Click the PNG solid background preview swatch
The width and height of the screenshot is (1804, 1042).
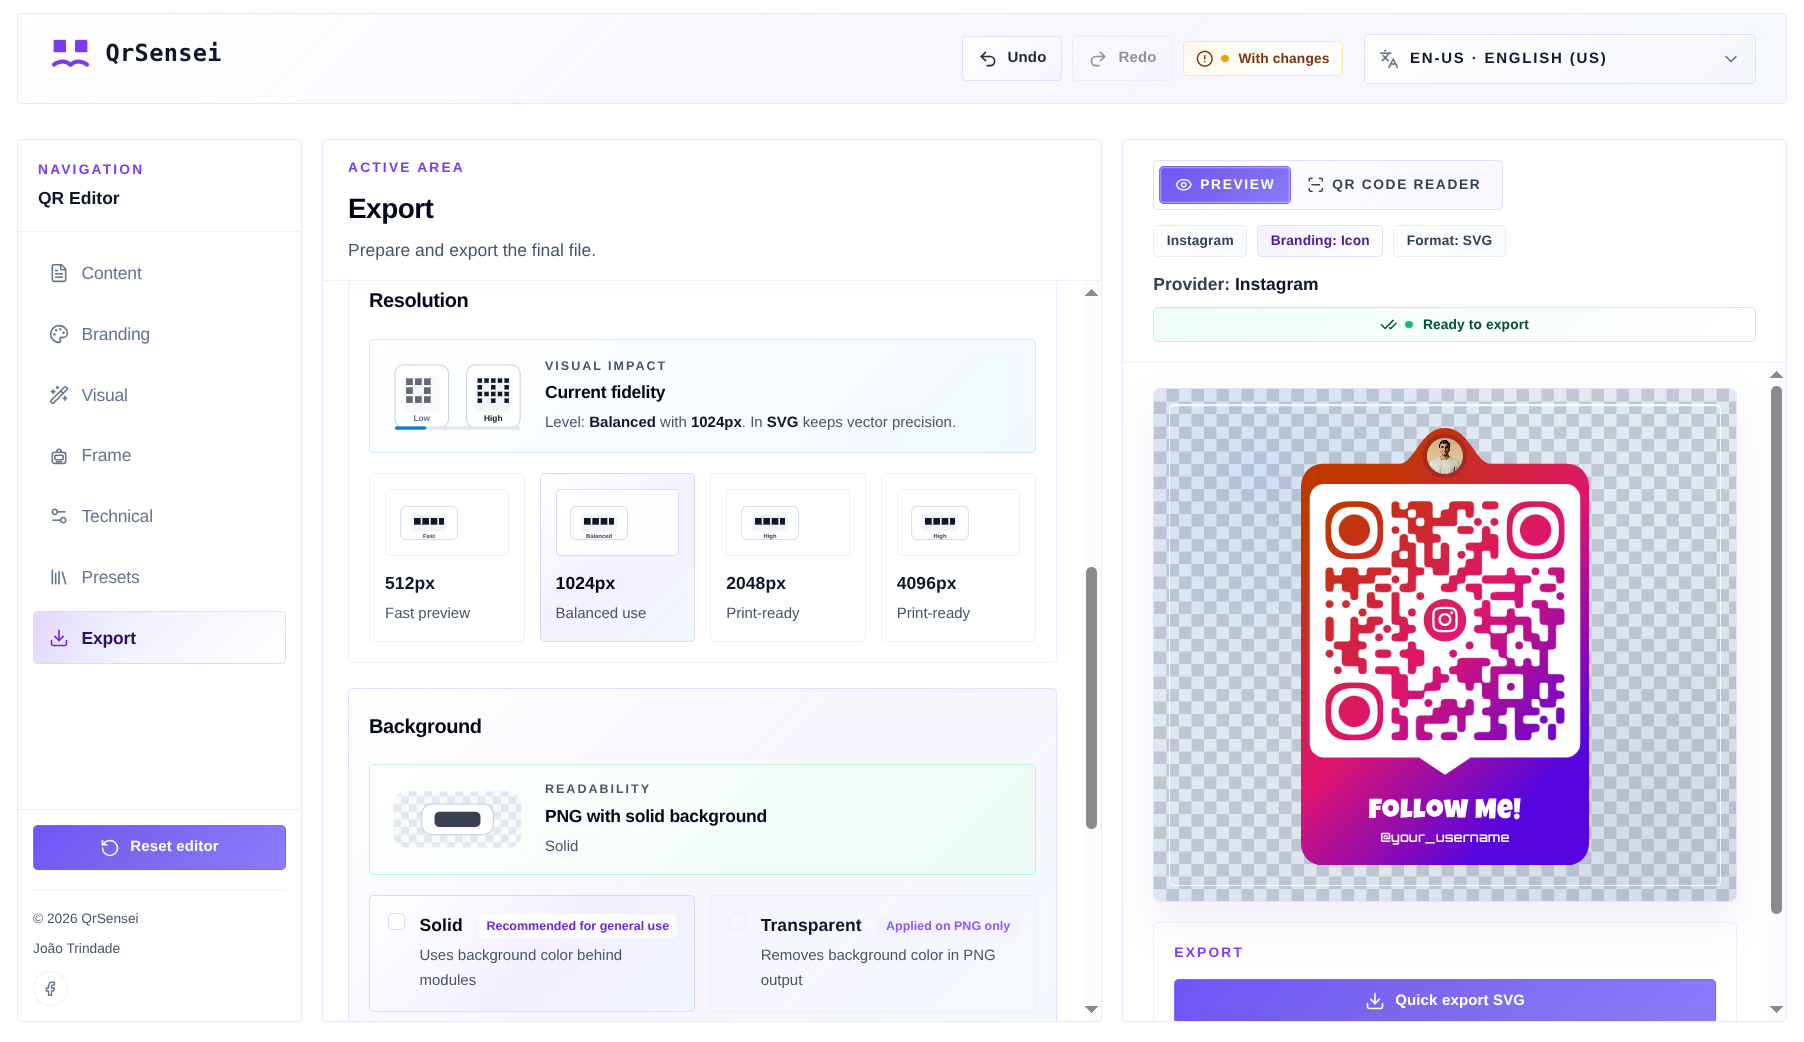(457, 819)
